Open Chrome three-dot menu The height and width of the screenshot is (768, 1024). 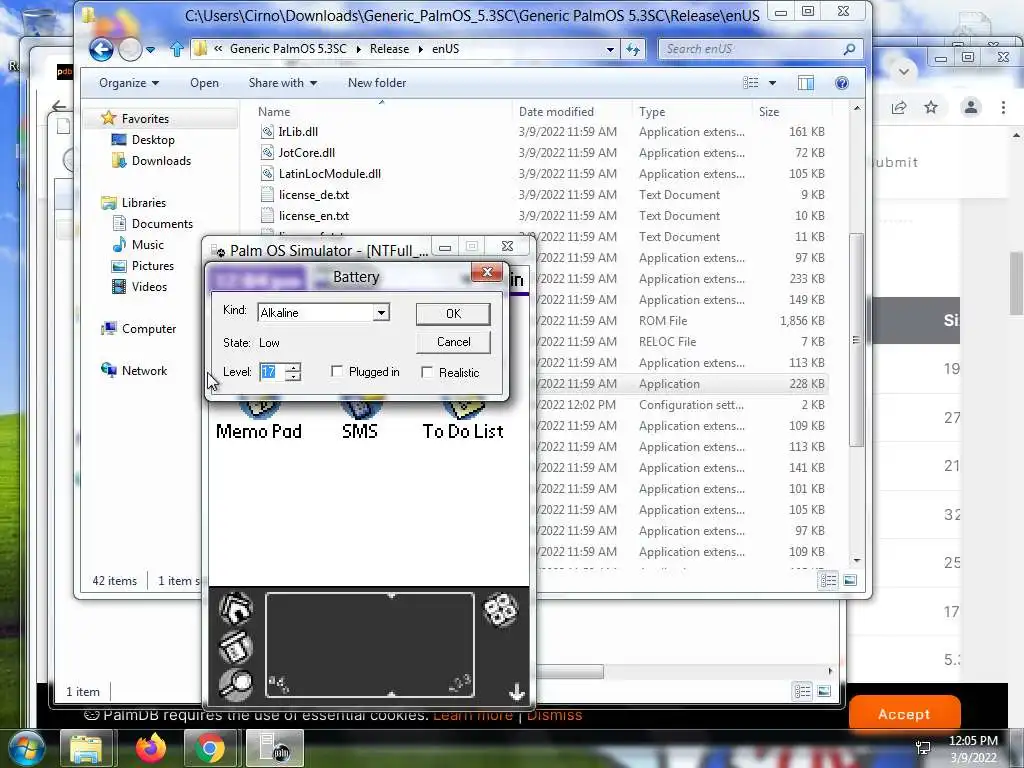(1003, 107)
